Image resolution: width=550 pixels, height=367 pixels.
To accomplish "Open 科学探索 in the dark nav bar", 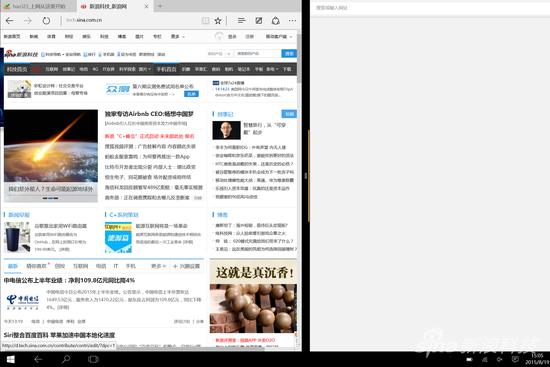I will pos(127,69).
